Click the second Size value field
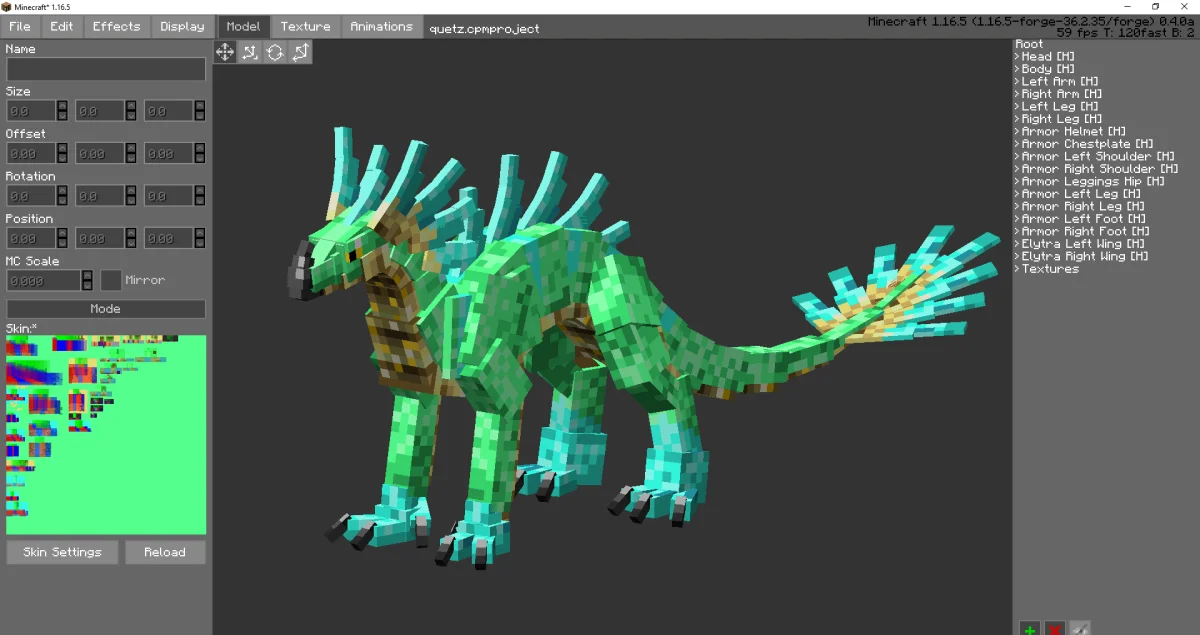Image resolution: width=1200 pixels, height=635 pixels. pyautogui.click(x=100, y=111)
